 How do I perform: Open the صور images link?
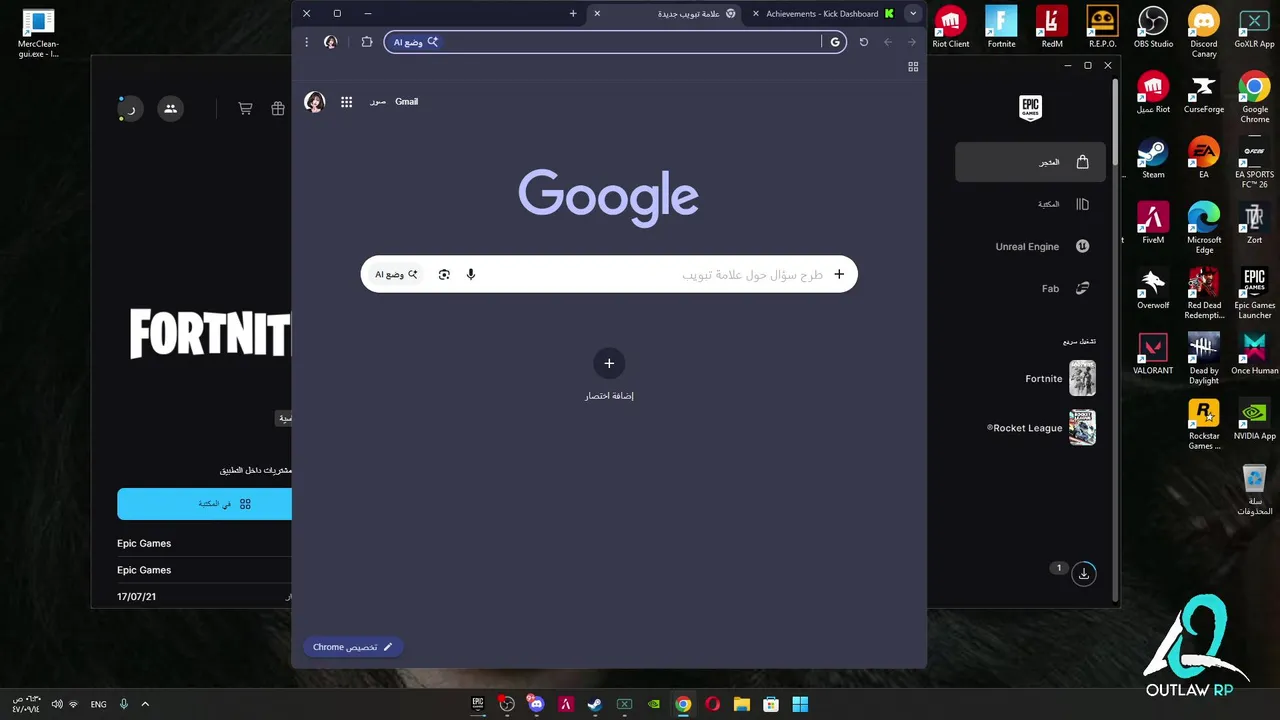tap(378, 102)
